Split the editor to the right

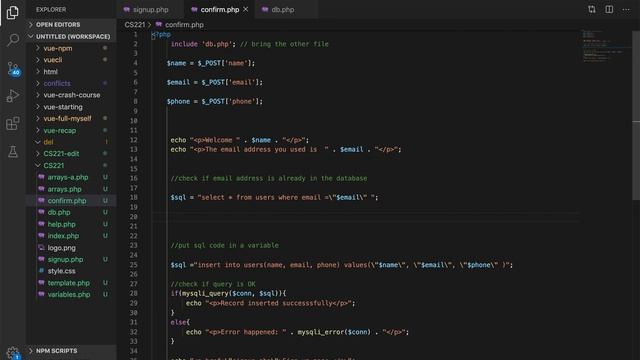pyautogui.click(x=609, y=9)
